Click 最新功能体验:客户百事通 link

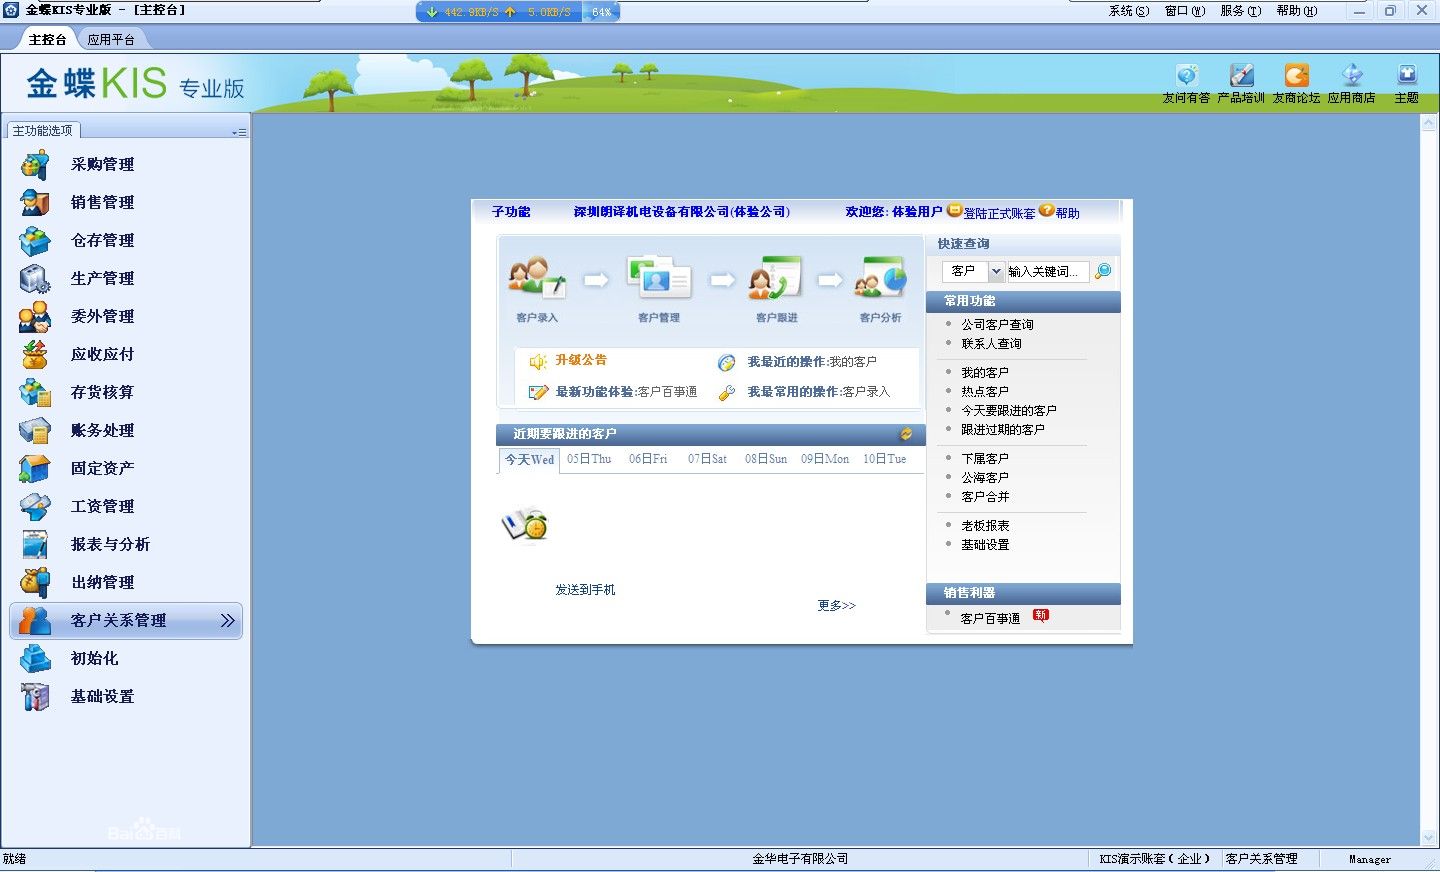point(626,392)
